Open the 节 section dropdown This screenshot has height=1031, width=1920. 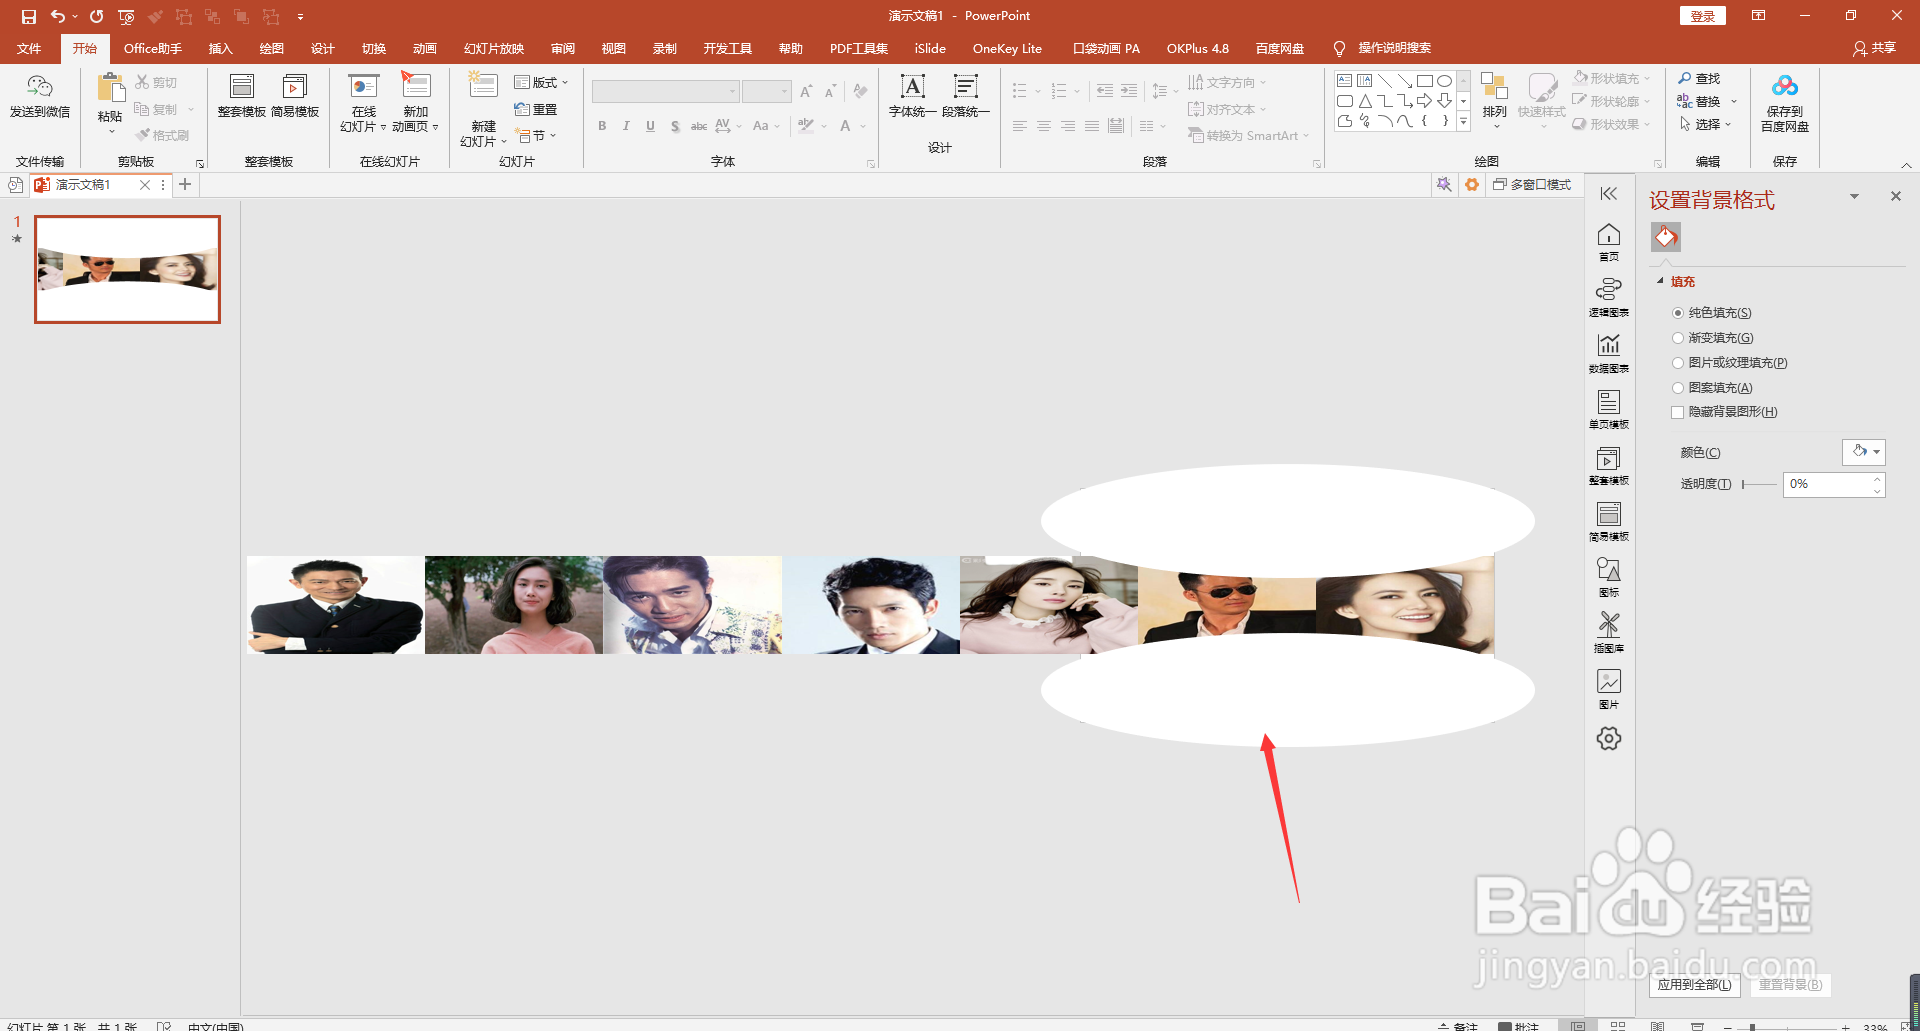(536, 135)
